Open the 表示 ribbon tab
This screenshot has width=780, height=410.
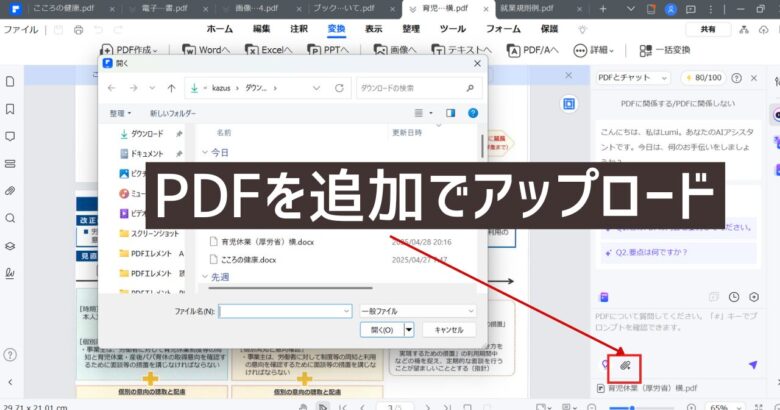coord(374,29)
